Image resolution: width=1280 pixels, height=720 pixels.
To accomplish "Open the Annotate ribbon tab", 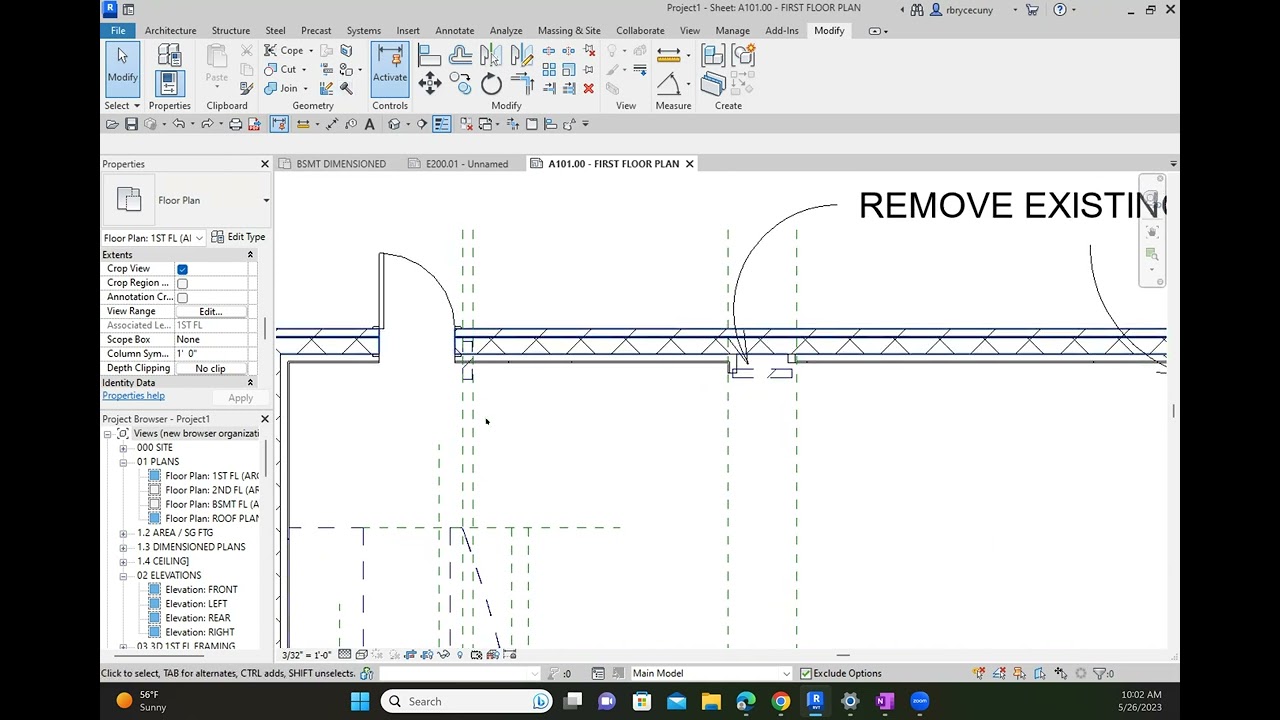I will [455, 31].
